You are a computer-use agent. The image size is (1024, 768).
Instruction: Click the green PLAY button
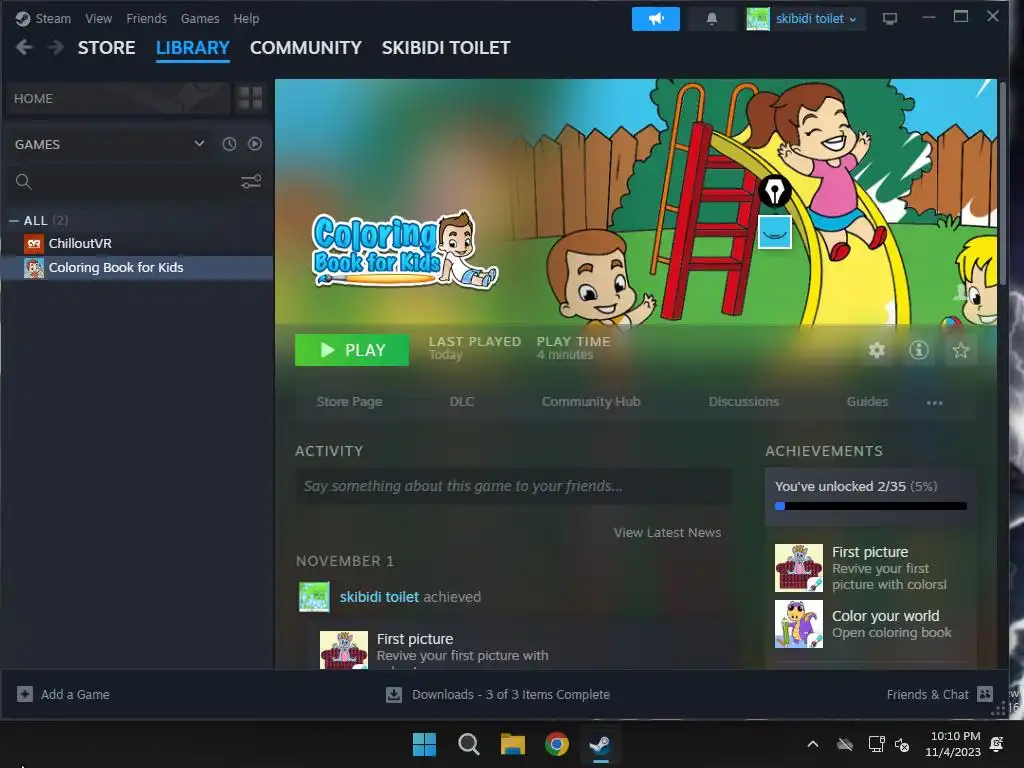(x=352, y=350)
